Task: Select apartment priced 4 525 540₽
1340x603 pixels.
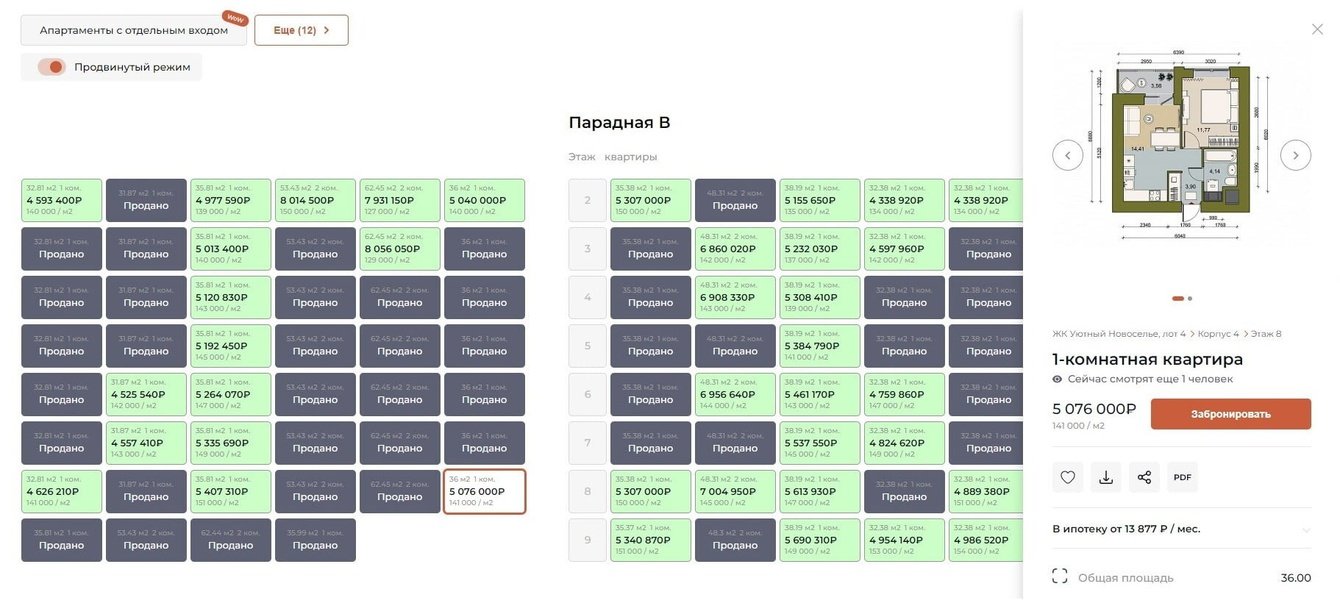Action: [x=146, y=394]
